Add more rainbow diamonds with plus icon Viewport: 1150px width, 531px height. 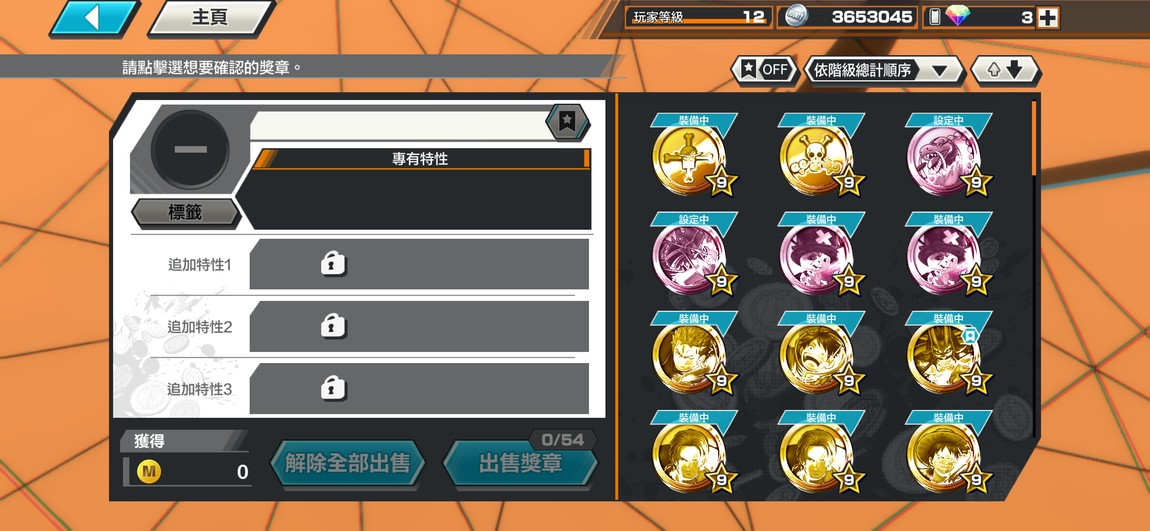click(x=1047, y=18)
